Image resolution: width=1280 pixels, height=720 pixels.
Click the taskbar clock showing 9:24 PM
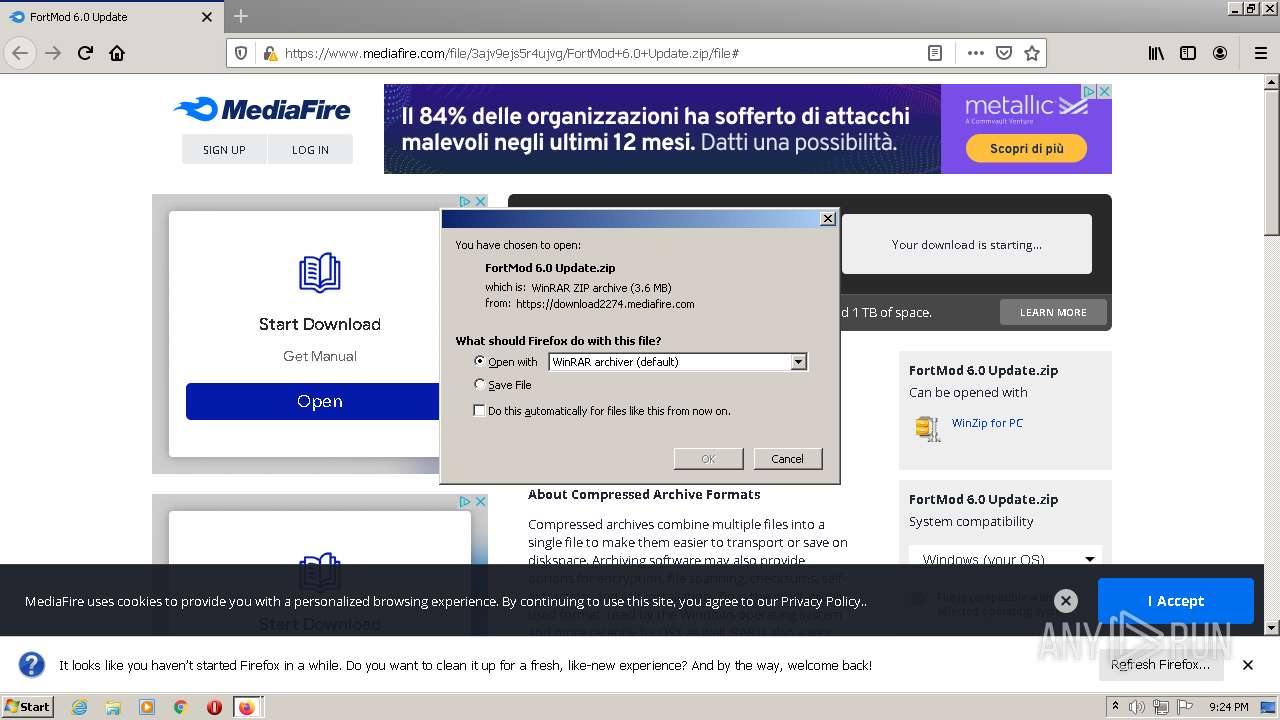point(1228,707)
